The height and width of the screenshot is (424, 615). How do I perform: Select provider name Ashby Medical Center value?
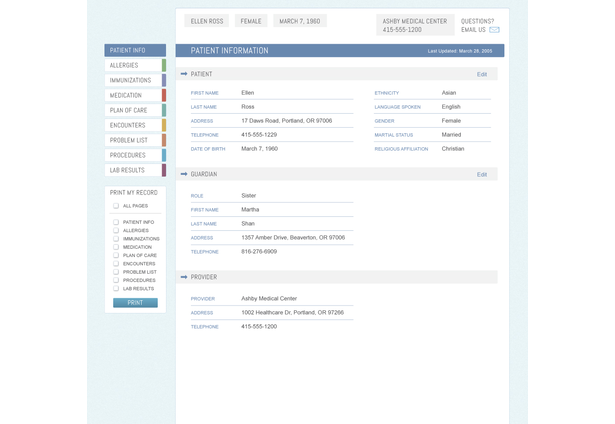point(269,298)
